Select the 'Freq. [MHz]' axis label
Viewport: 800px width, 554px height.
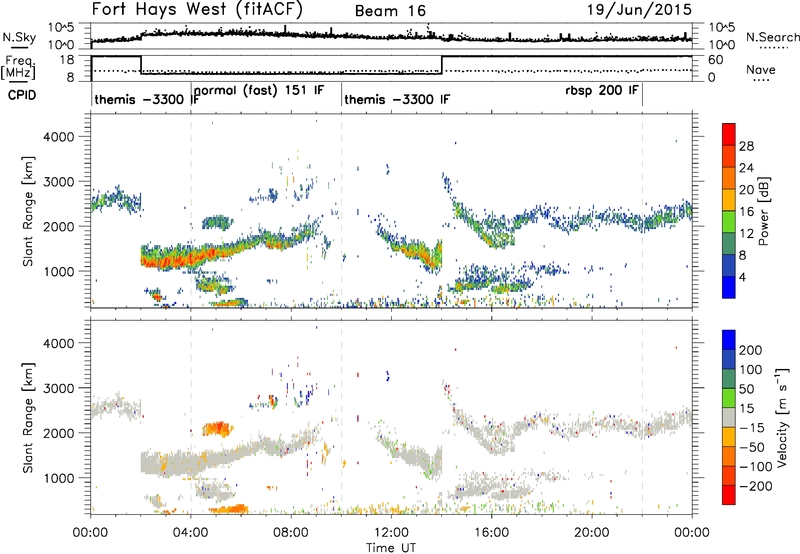click(x=20, y=67)
